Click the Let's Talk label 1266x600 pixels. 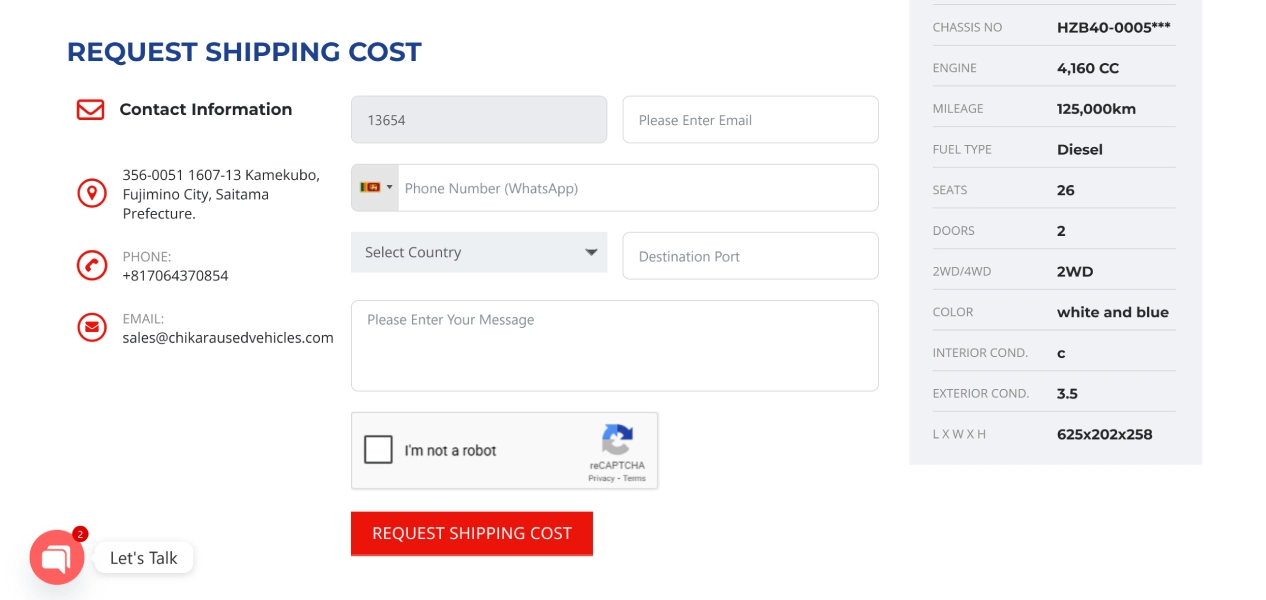pos(144,558)
